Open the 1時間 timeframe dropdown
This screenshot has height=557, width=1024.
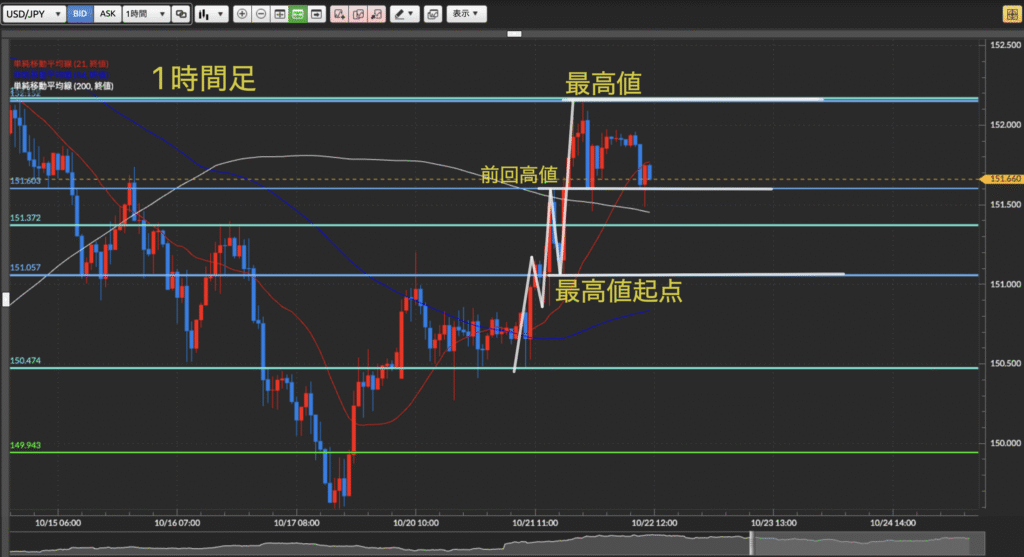pos(144,15)
